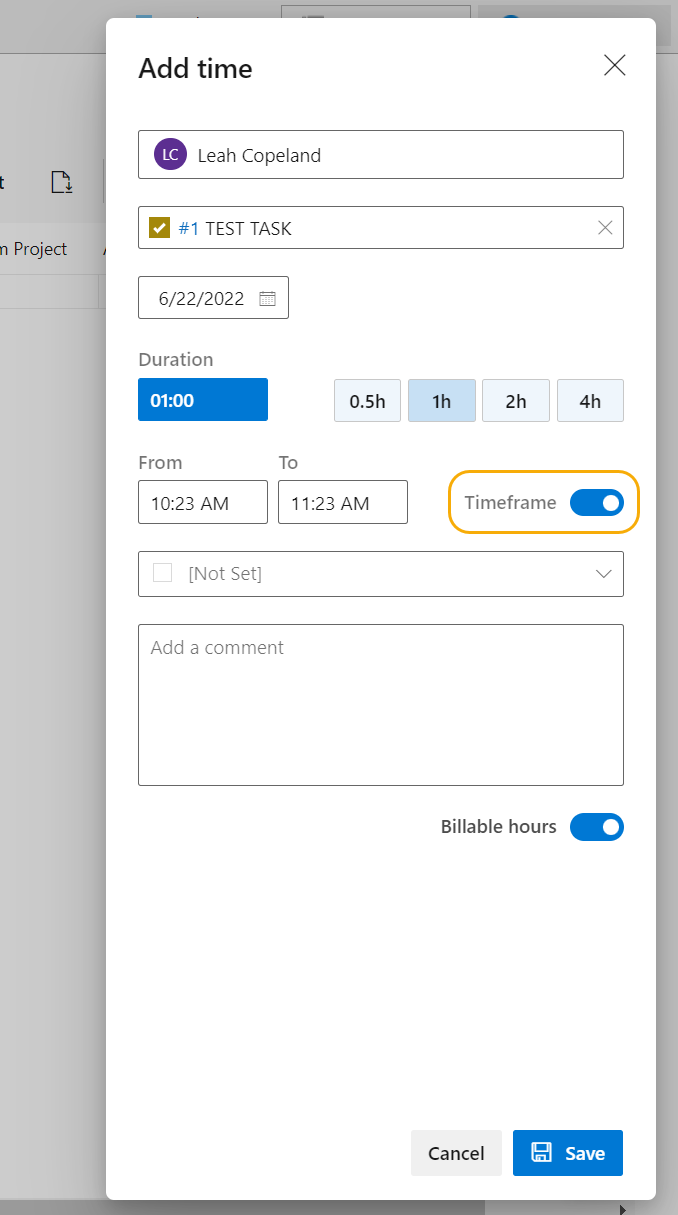
Task: Open the Leah Copeland user selector
Action: (381, 155)
